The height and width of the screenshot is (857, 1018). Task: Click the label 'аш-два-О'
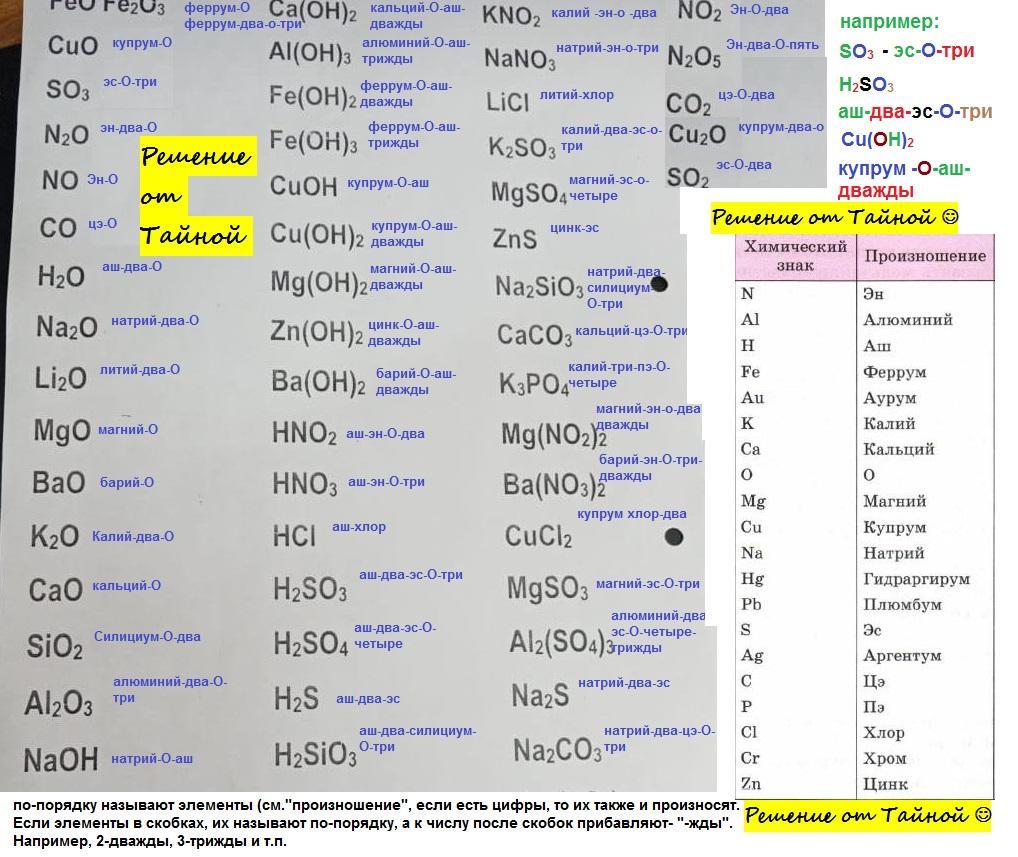(x=132, y=266)
